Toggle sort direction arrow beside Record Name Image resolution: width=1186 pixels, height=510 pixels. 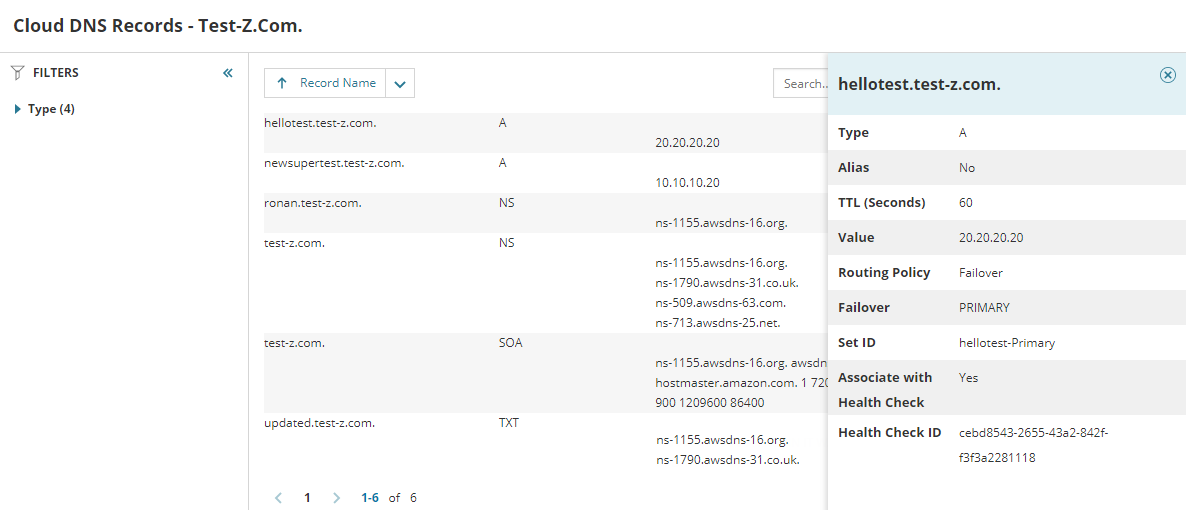[282, 84]
